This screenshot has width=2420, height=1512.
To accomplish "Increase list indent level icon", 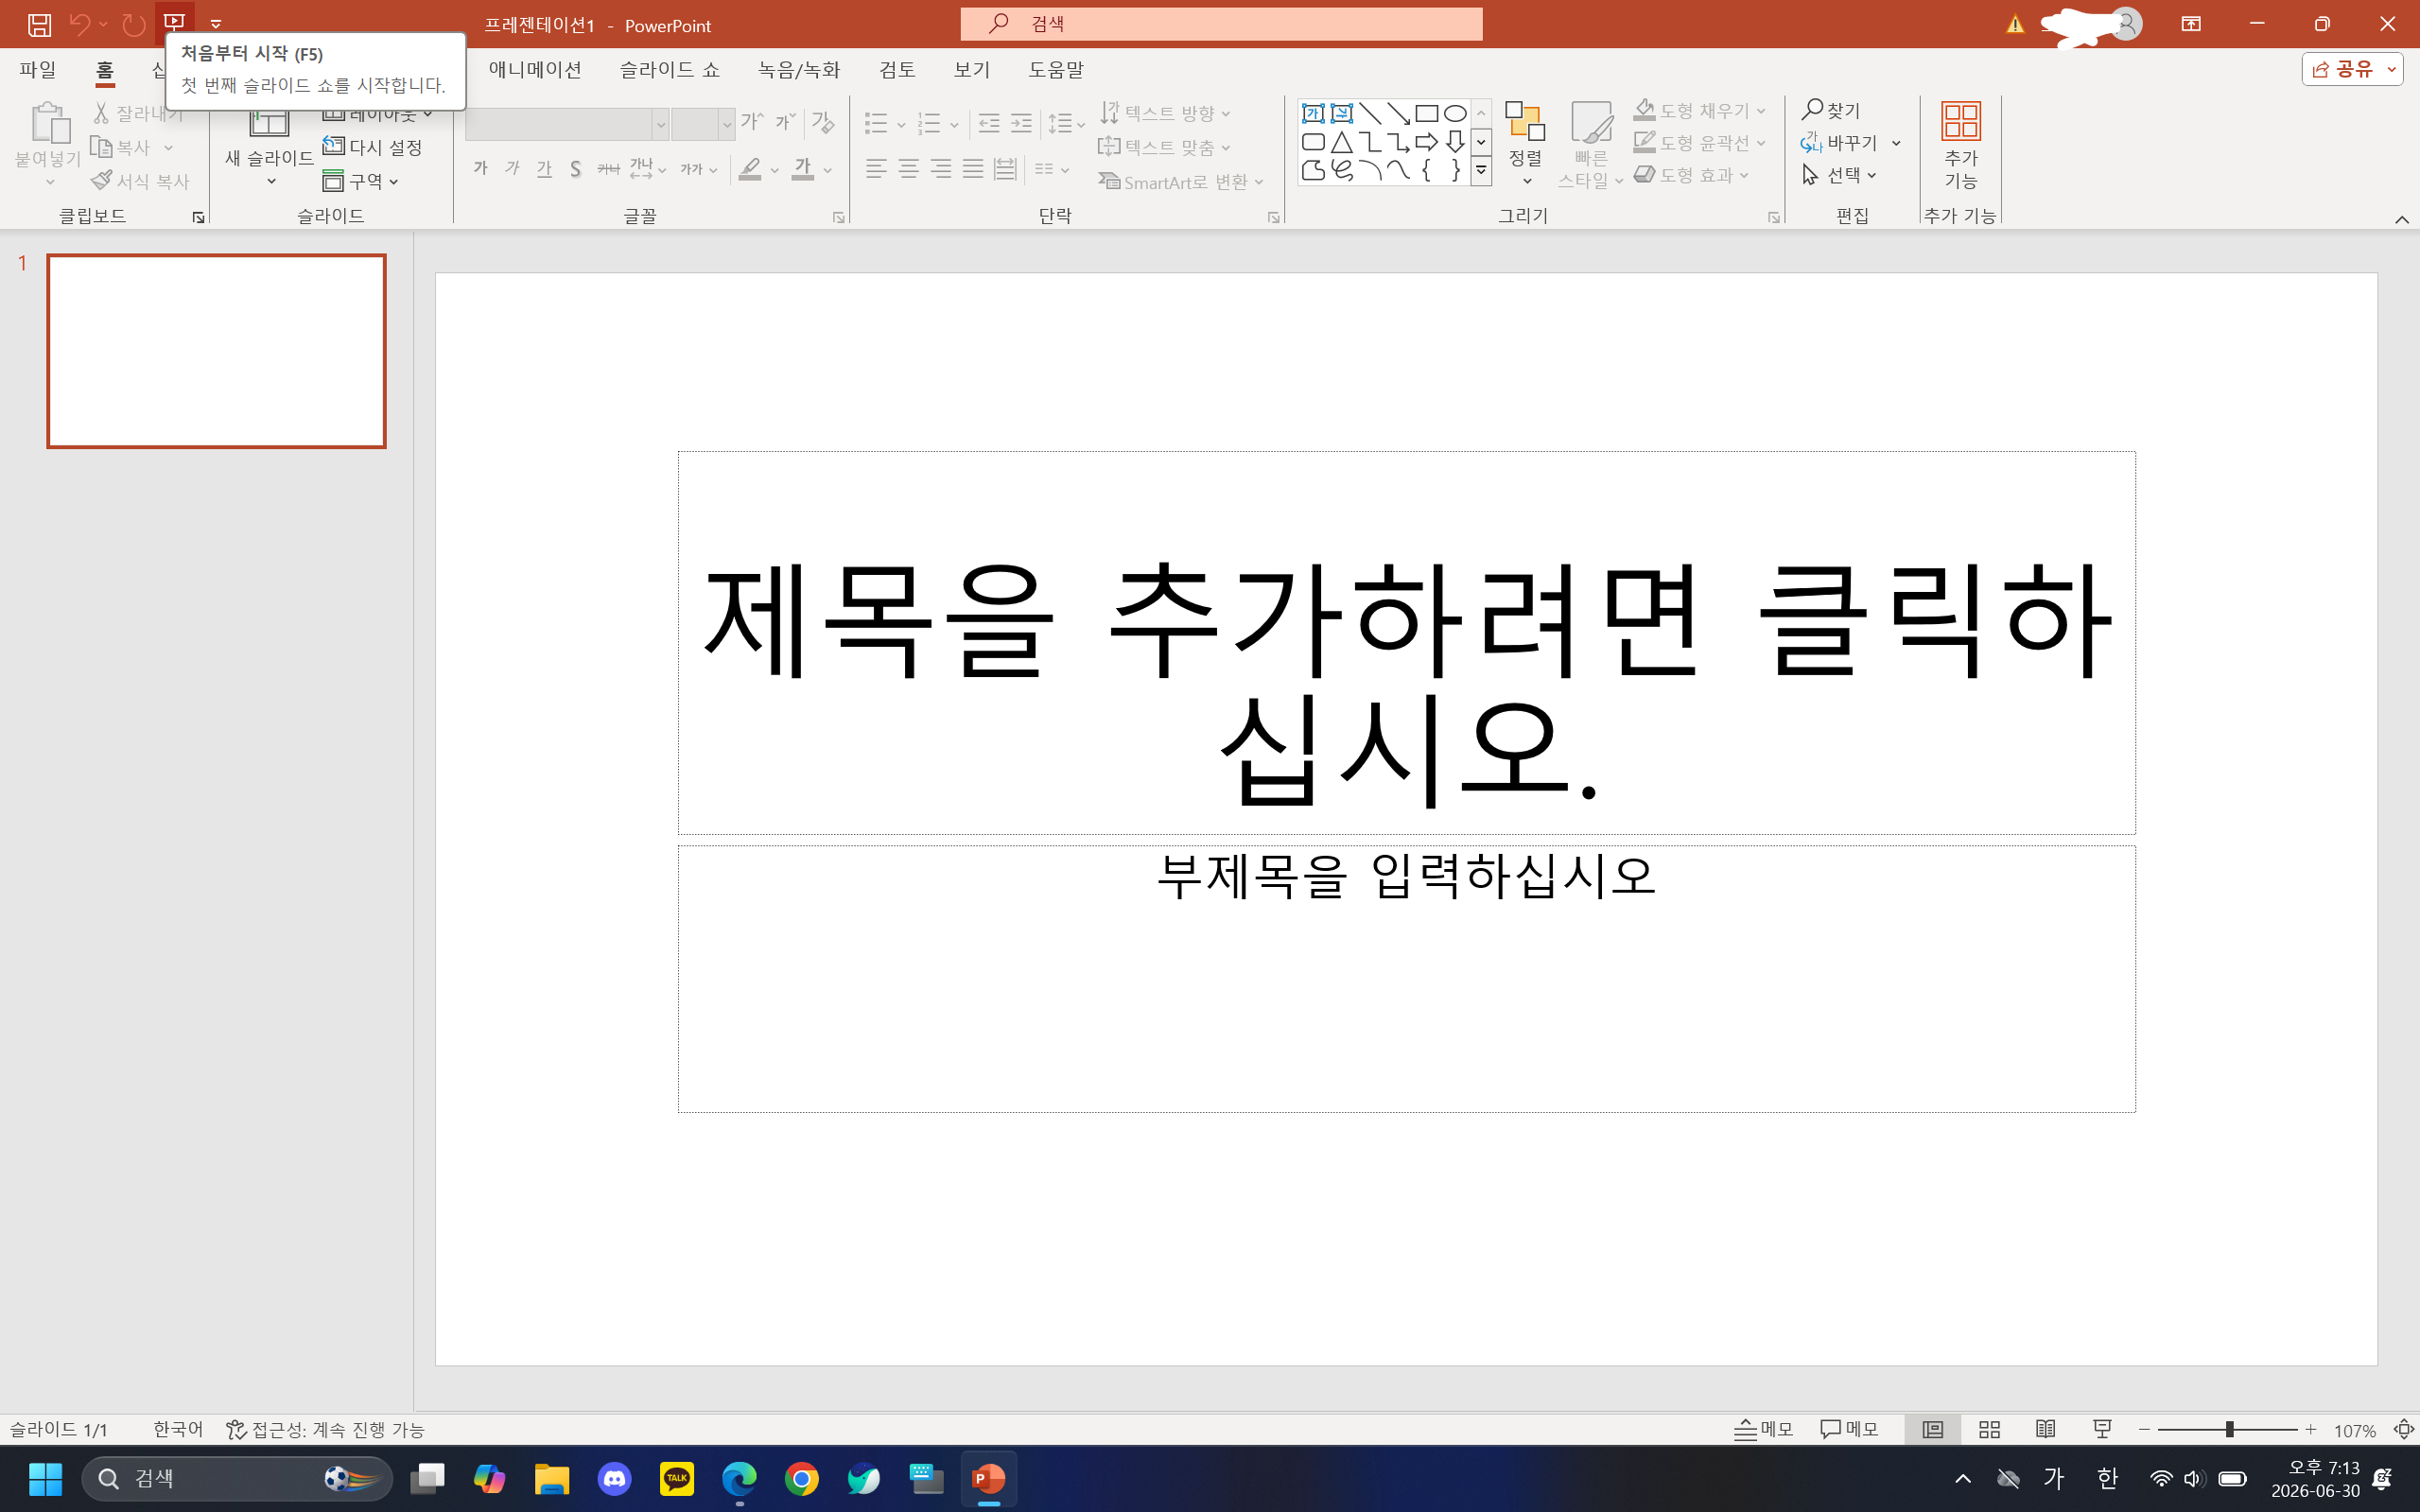I will coord(1021,123).
